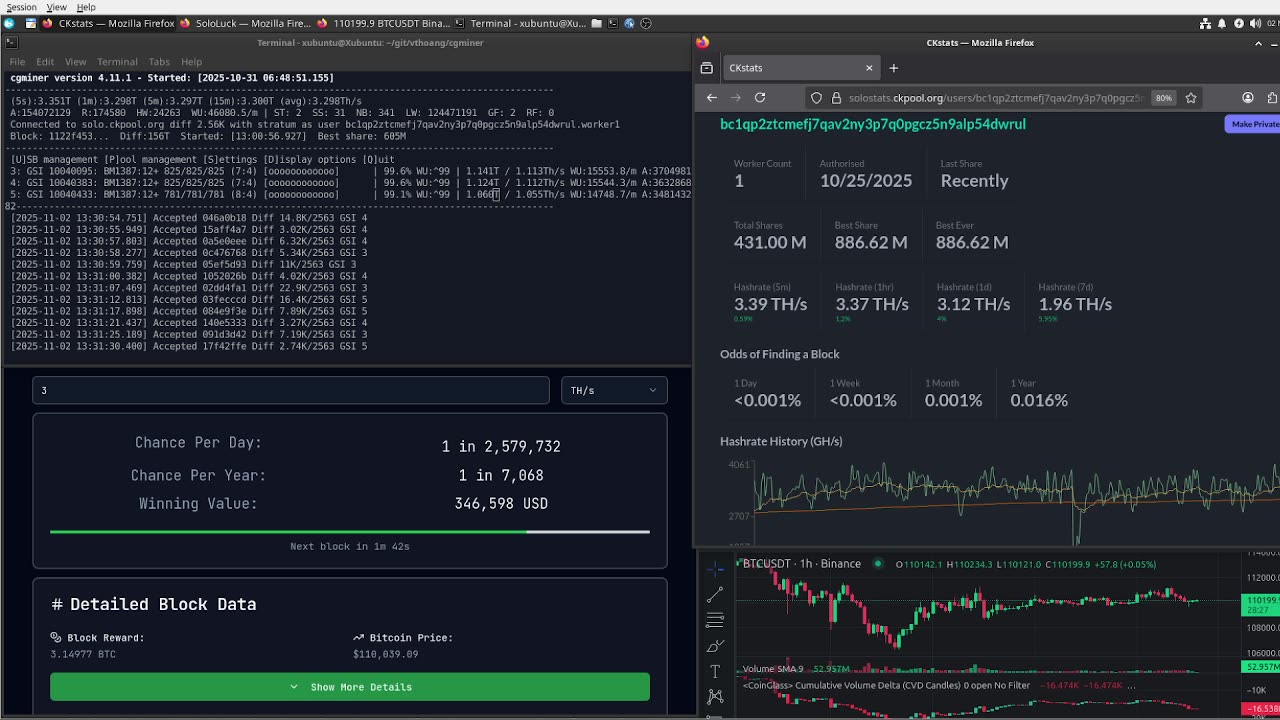The image size is (1280, 720).
Task: Expand Show More Details section
Action: click(x=350, y=687)
